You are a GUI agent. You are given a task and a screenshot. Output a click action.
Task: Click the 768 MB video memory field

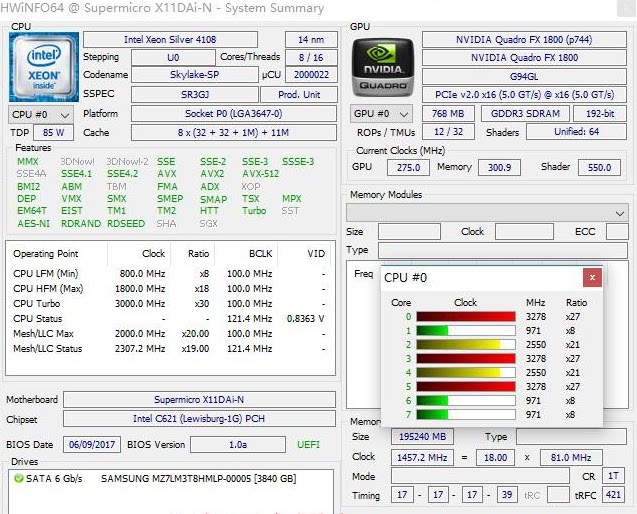[448, 113]
